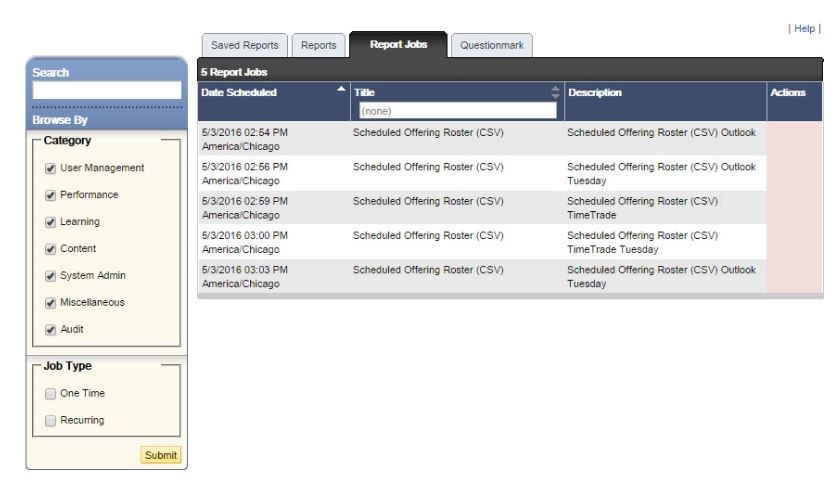This screenshot has width=839, height=492.
Task: Click the description in the 02:54 PM row
Action: pyautogui.click(x=661, y=132)
